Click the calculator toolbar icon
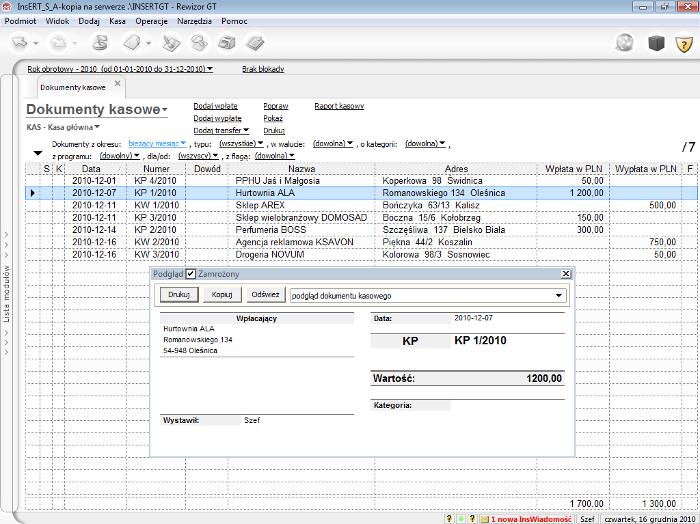Viewport: 700px width, 524px height. point(255,43)
